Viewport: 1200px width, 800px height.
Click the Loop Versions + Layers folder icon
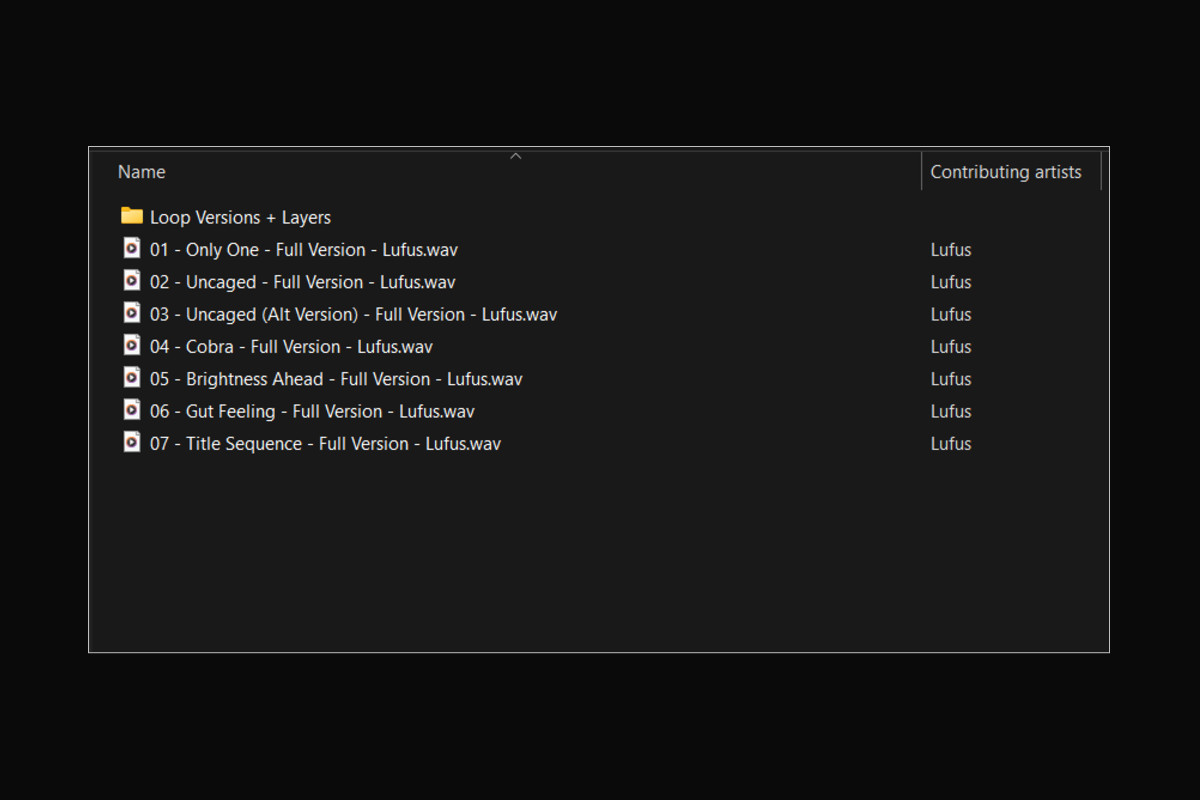(132, 216)
